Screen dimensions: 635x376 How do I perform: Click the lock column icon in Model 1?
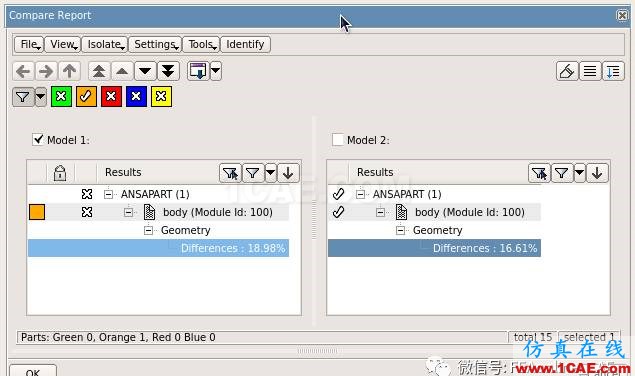click(x=60, y=173)
